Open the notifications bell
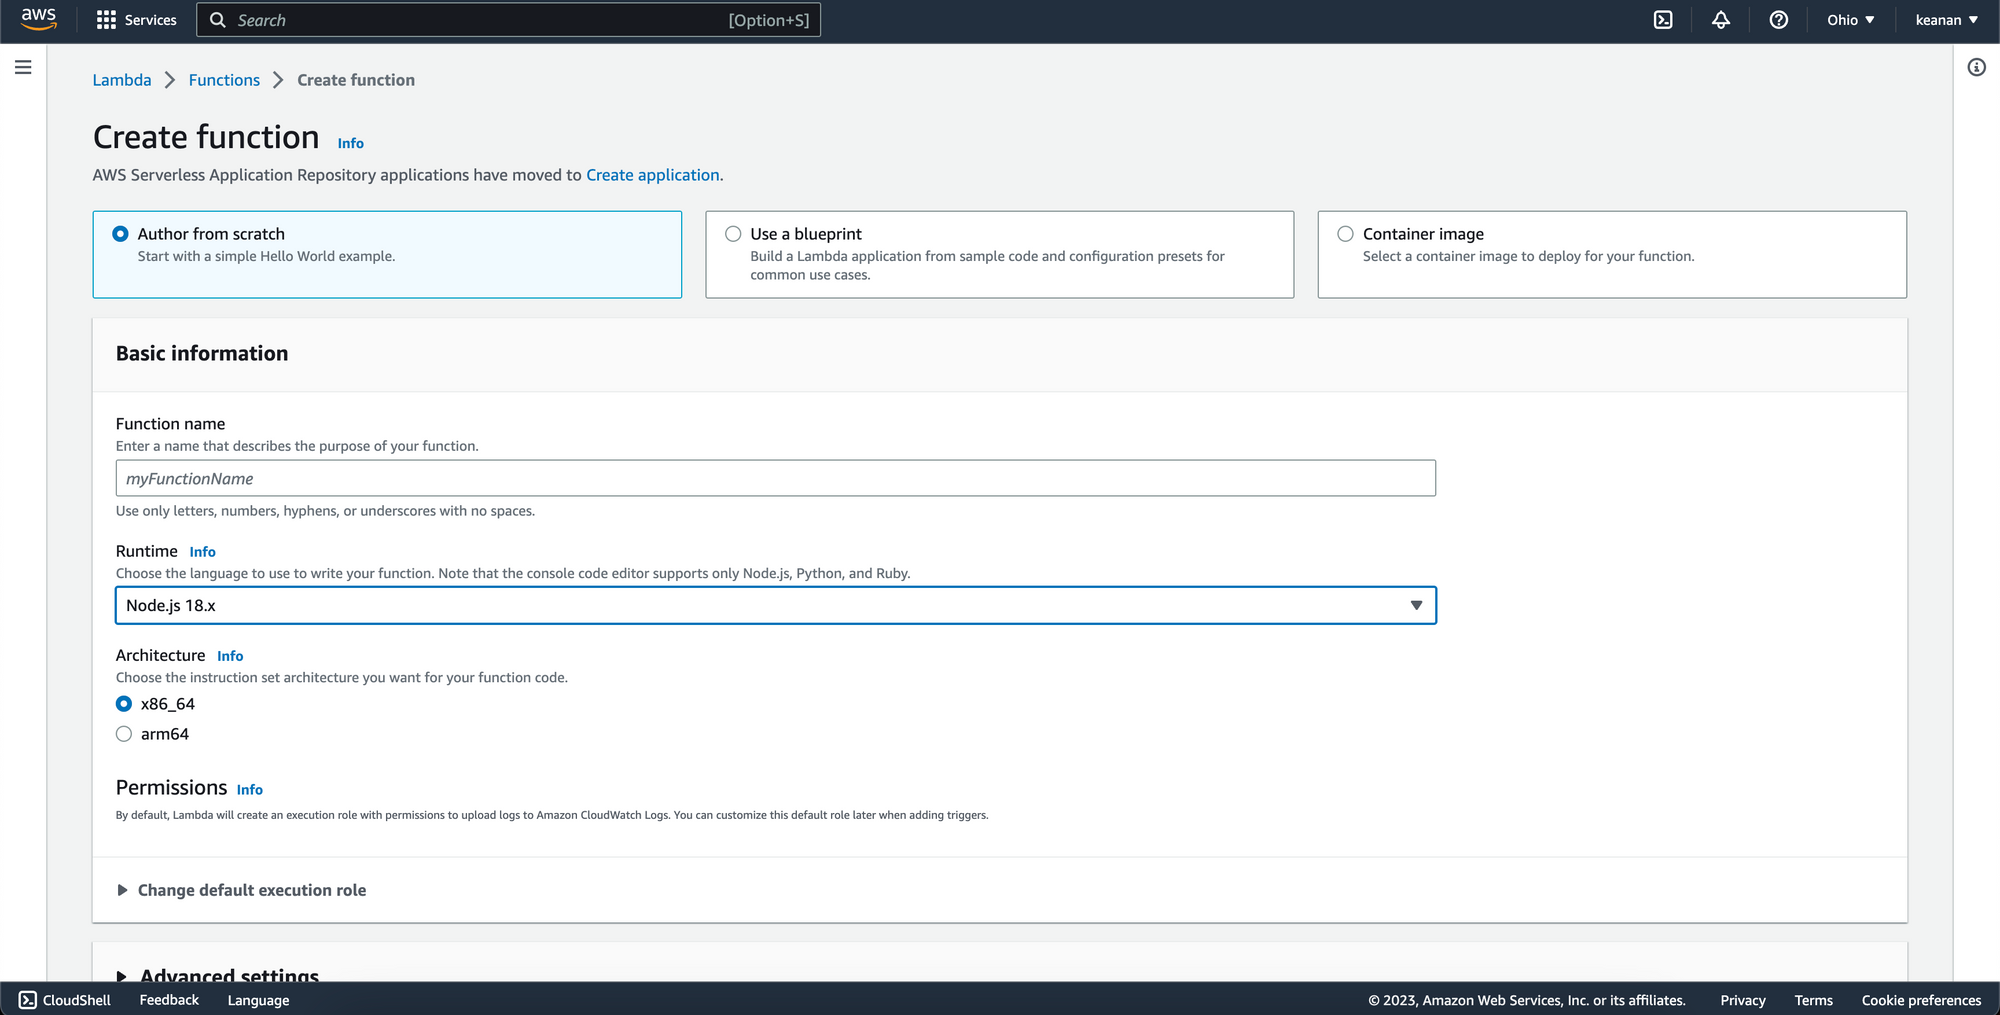Viewport: 2000px width, 1015px height. click(1721, 20)
